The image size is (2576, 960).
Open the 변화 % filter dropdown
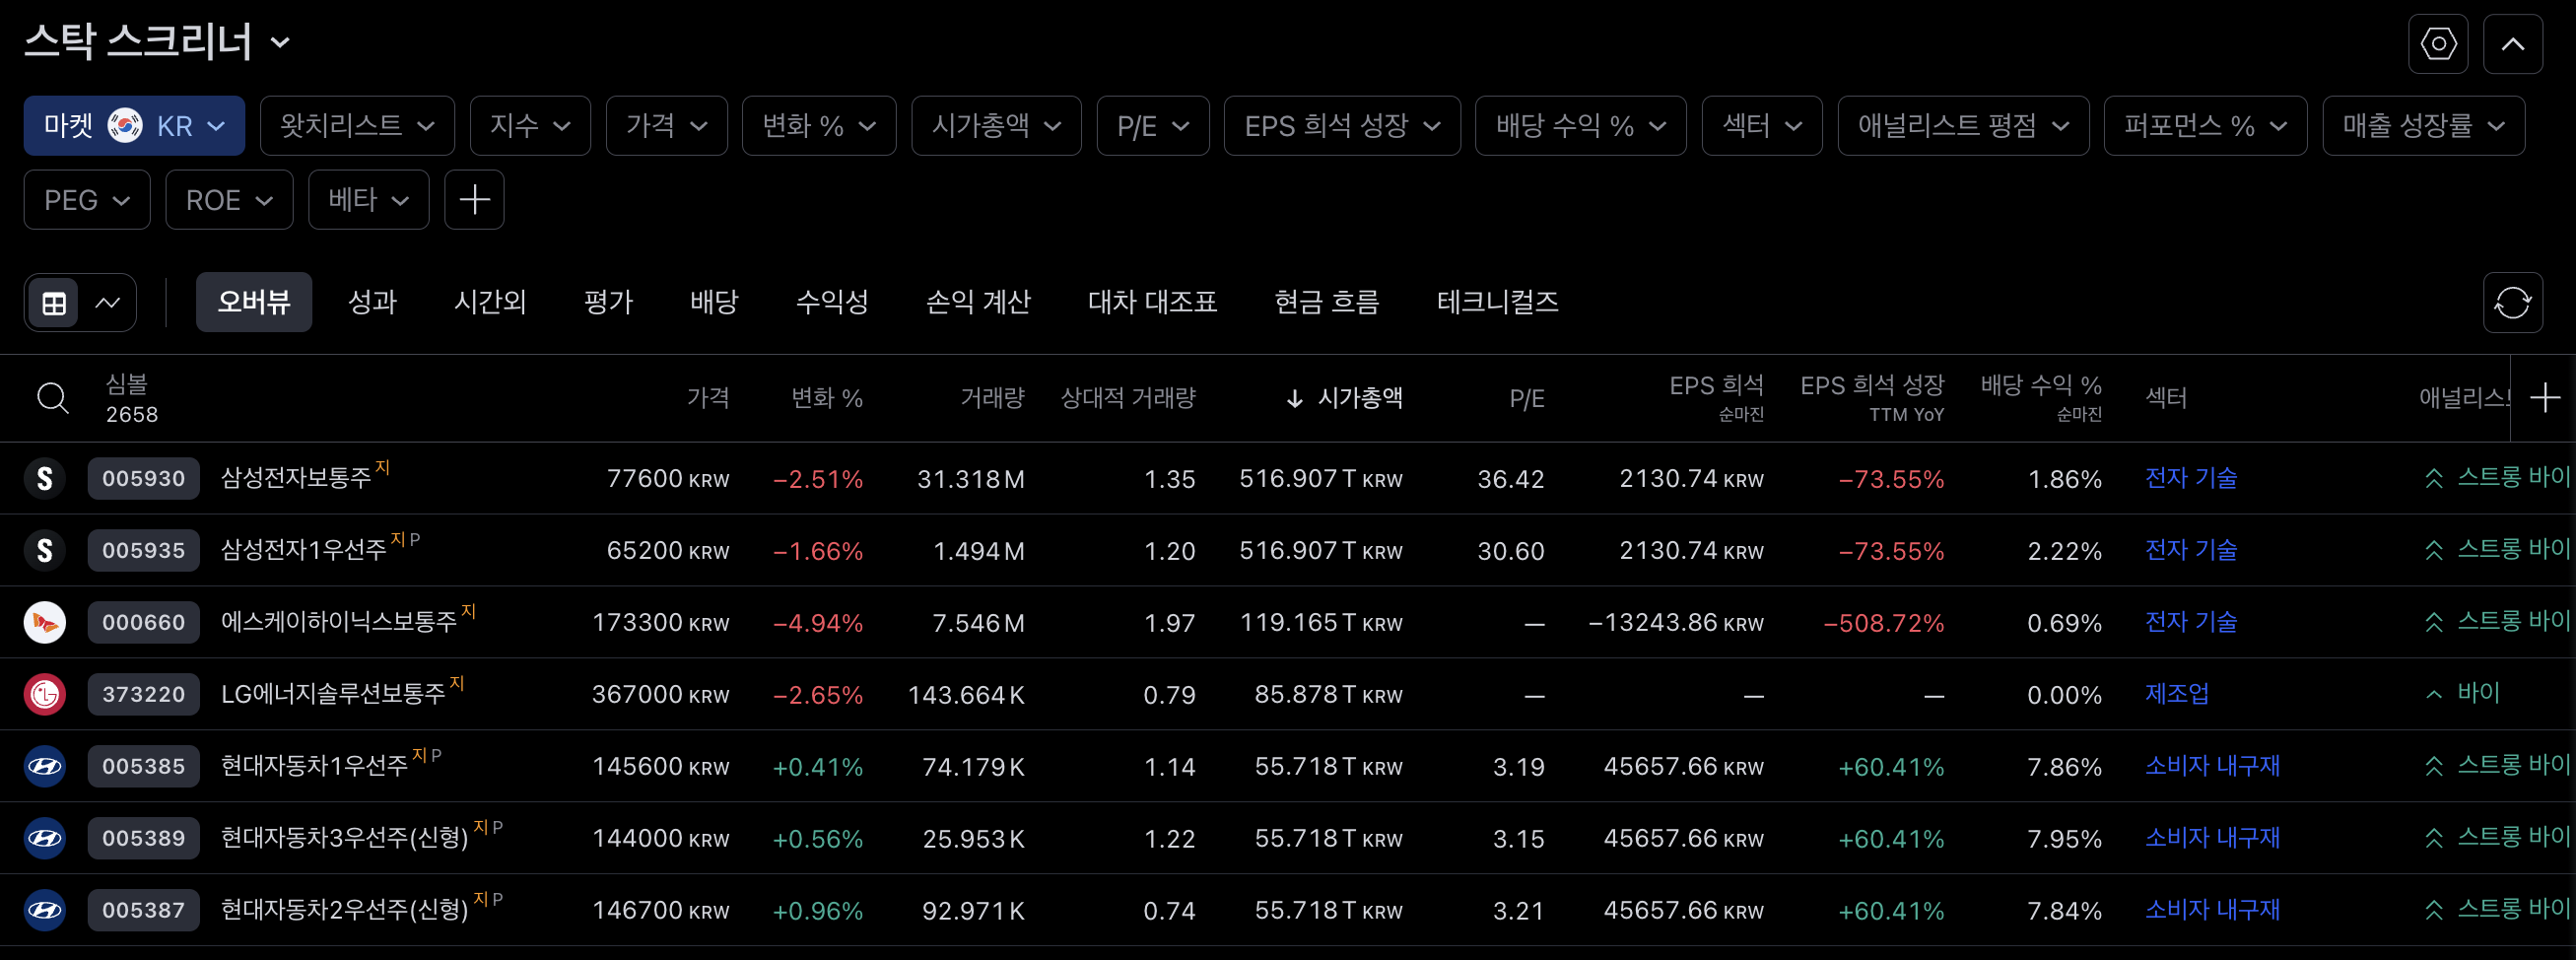pos(819,126)
